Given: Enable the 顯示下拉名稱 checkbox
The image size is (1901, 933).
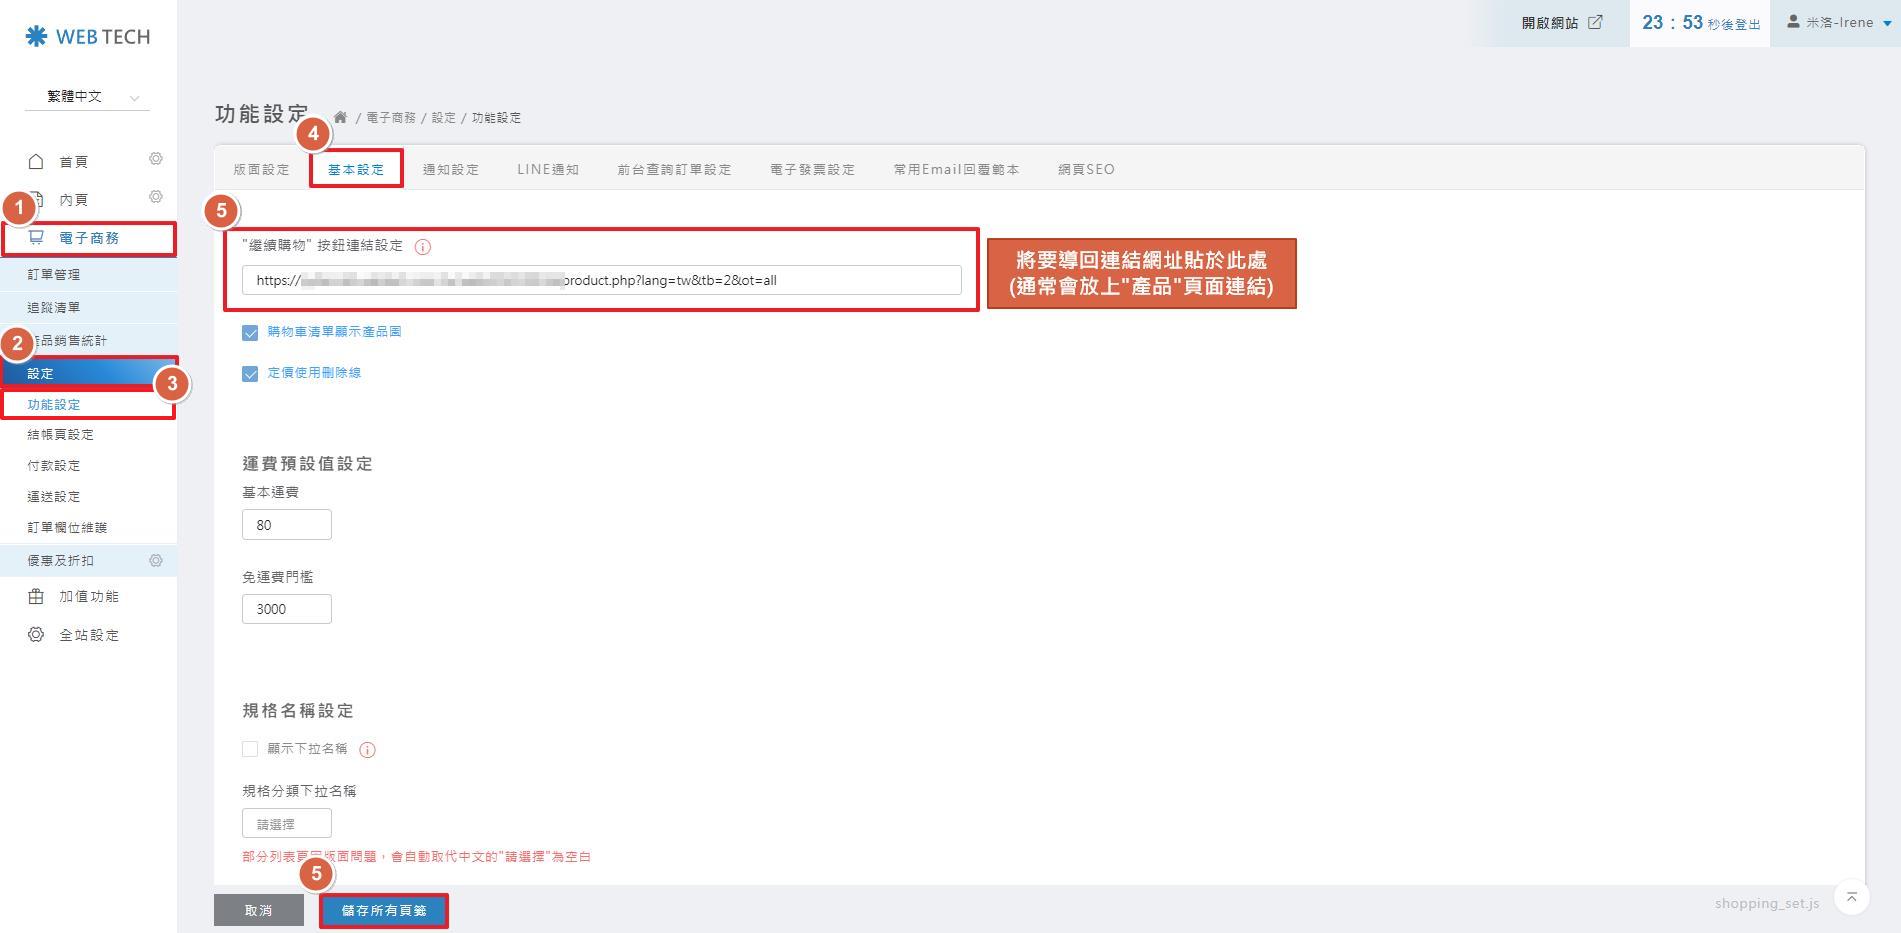Looking at the screenshot, I should (250, 749).
